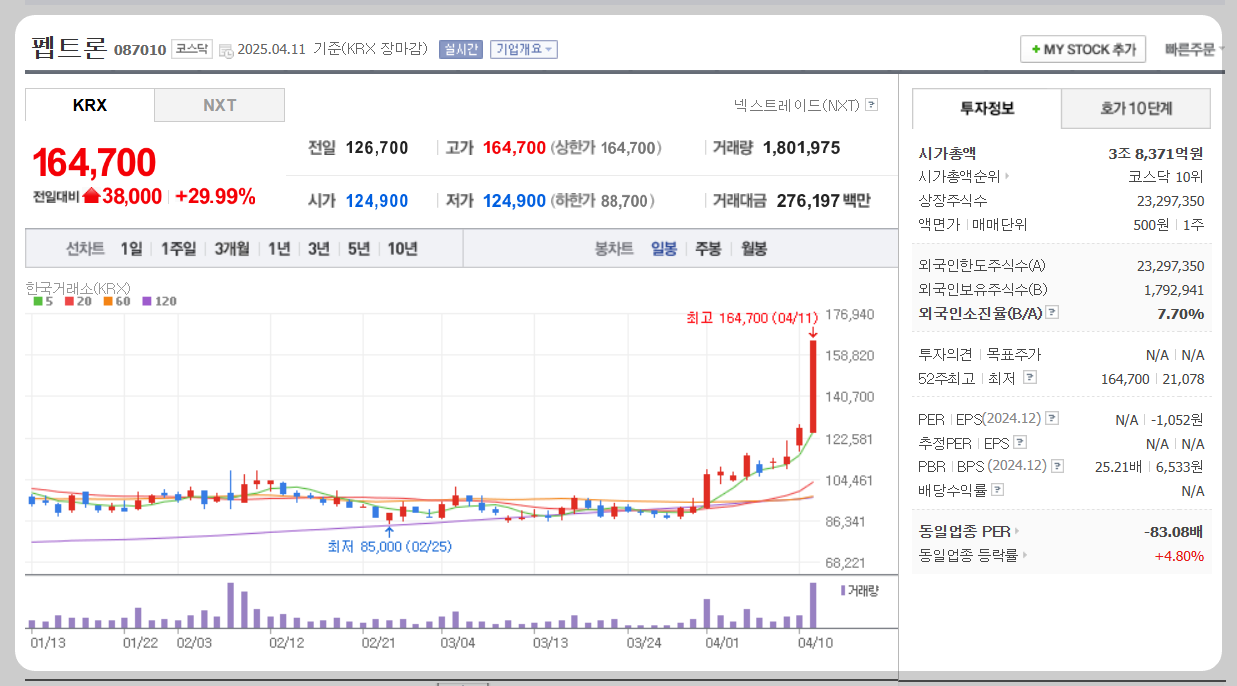This screenshot has height=686, width=1237.
Task: Select the NXT price tab
Action: pos(219,104)
